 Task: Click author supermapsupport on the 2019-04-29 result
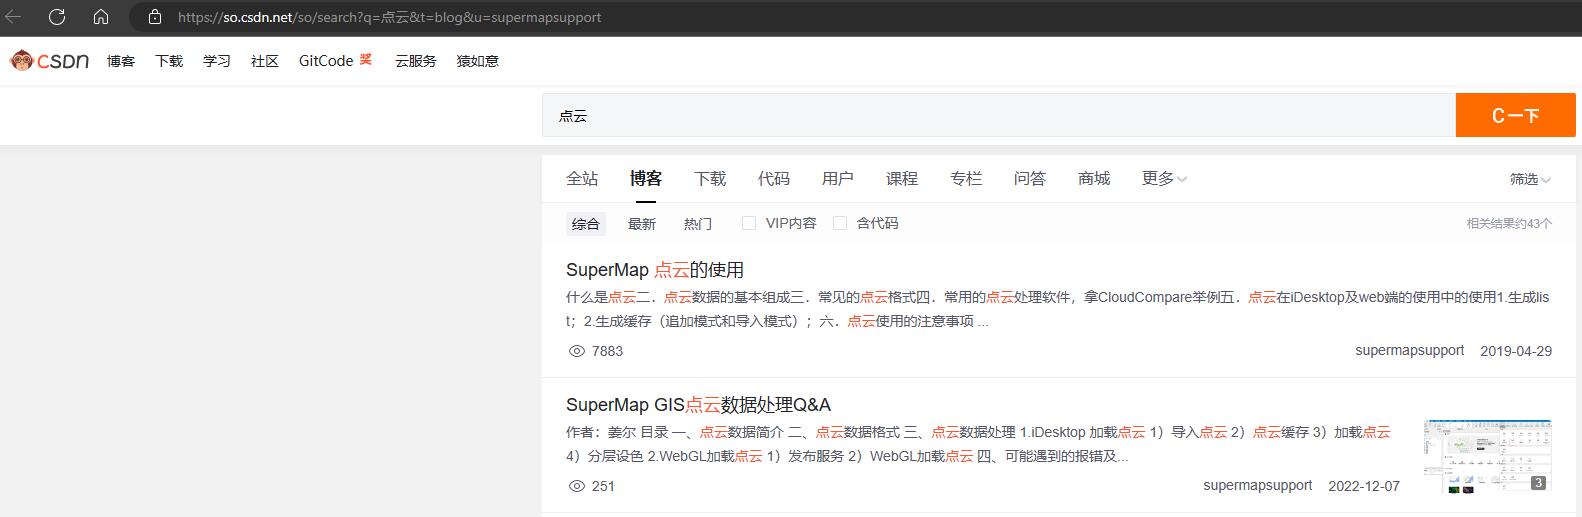(1410, 351)
